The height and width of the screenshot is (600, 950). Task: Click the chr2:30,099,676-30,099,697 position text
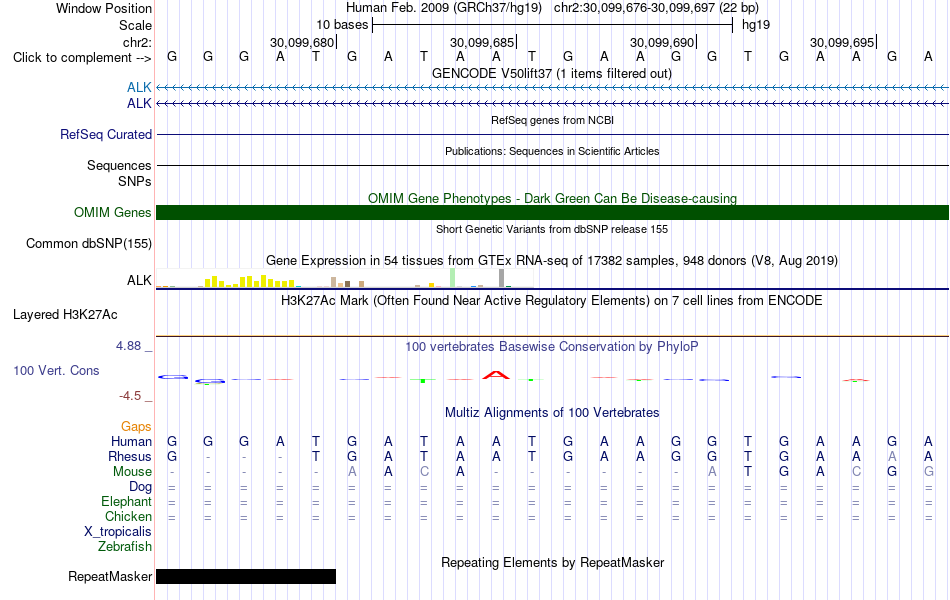656,8
